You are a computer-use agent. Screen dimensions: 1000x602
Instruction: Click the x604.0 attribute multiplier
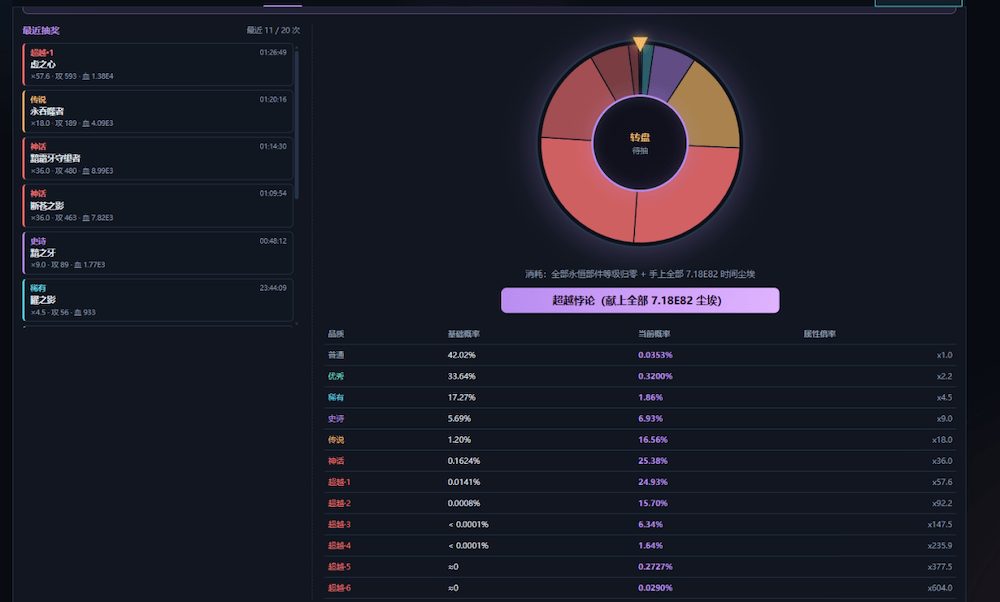pos(940,588)
